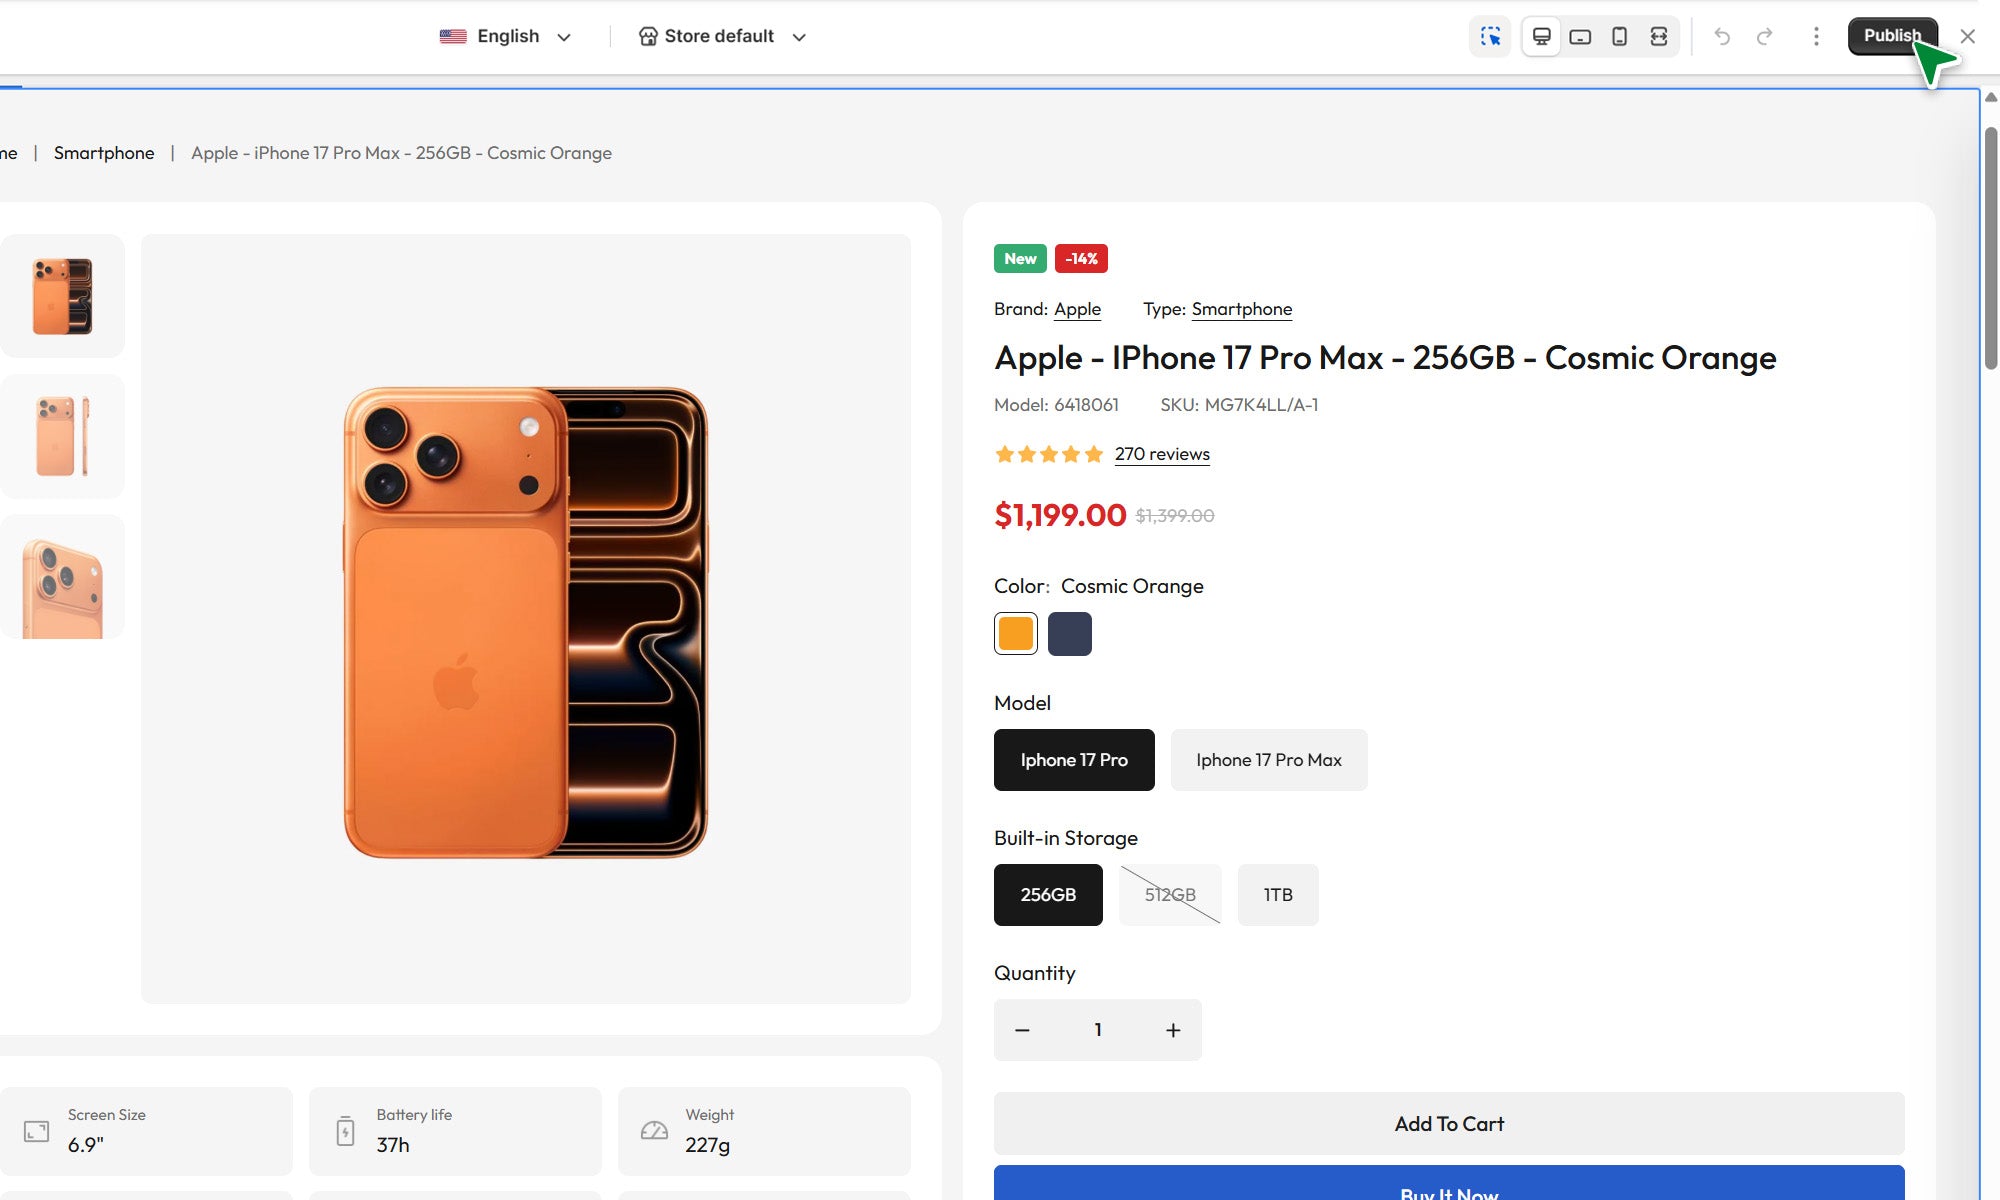This screenshot has height=1200, width=2000.
Task: Switch to full-width preview mode
Action: tap(1659, 37)
